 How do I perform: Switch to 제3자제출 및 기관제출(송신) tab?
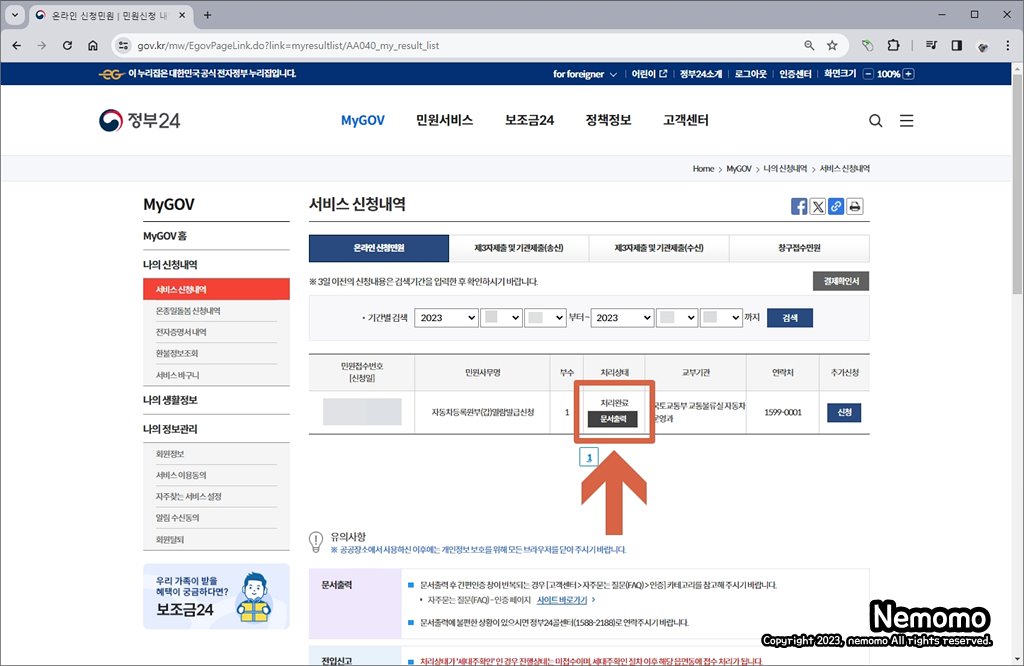(519, 248)
